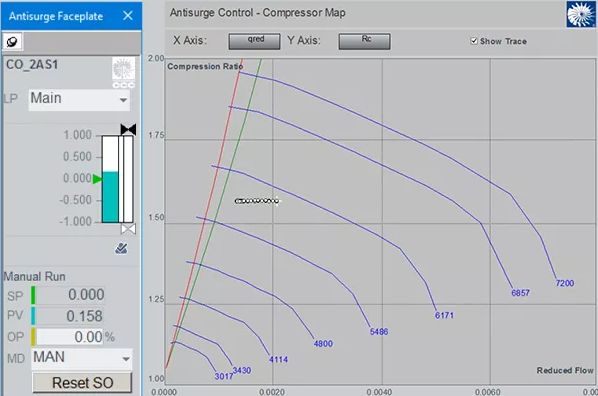Click the 4800 speed curve label

coord(323,344)
